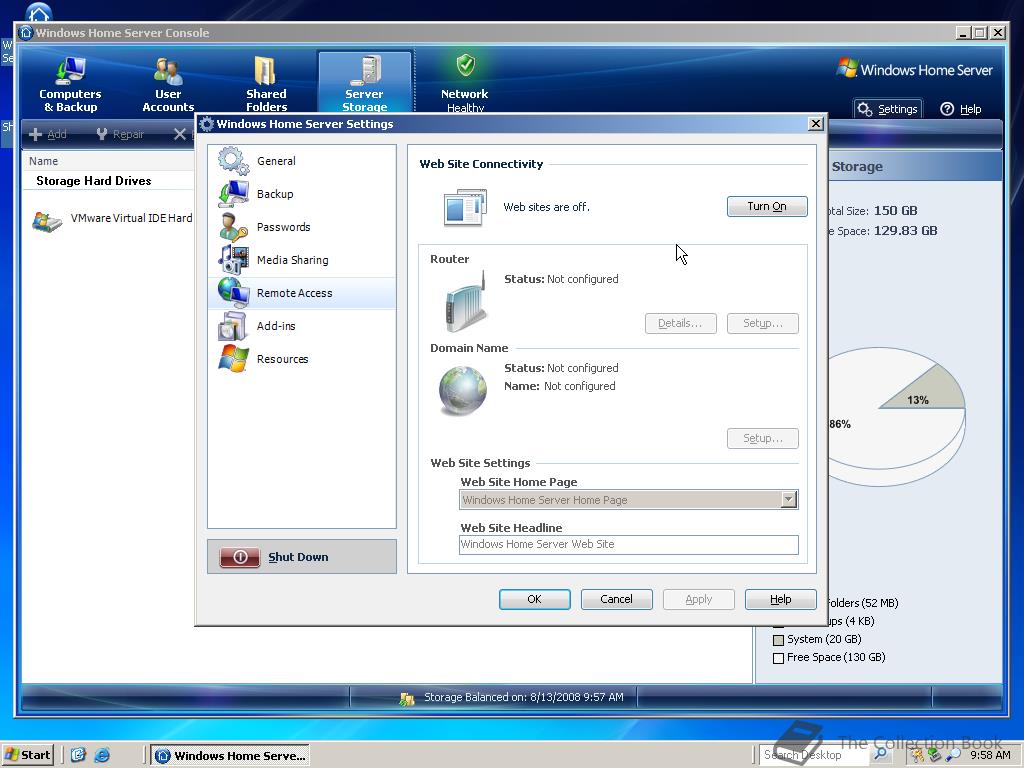Open Help in the settings dialog

(780, 599)
